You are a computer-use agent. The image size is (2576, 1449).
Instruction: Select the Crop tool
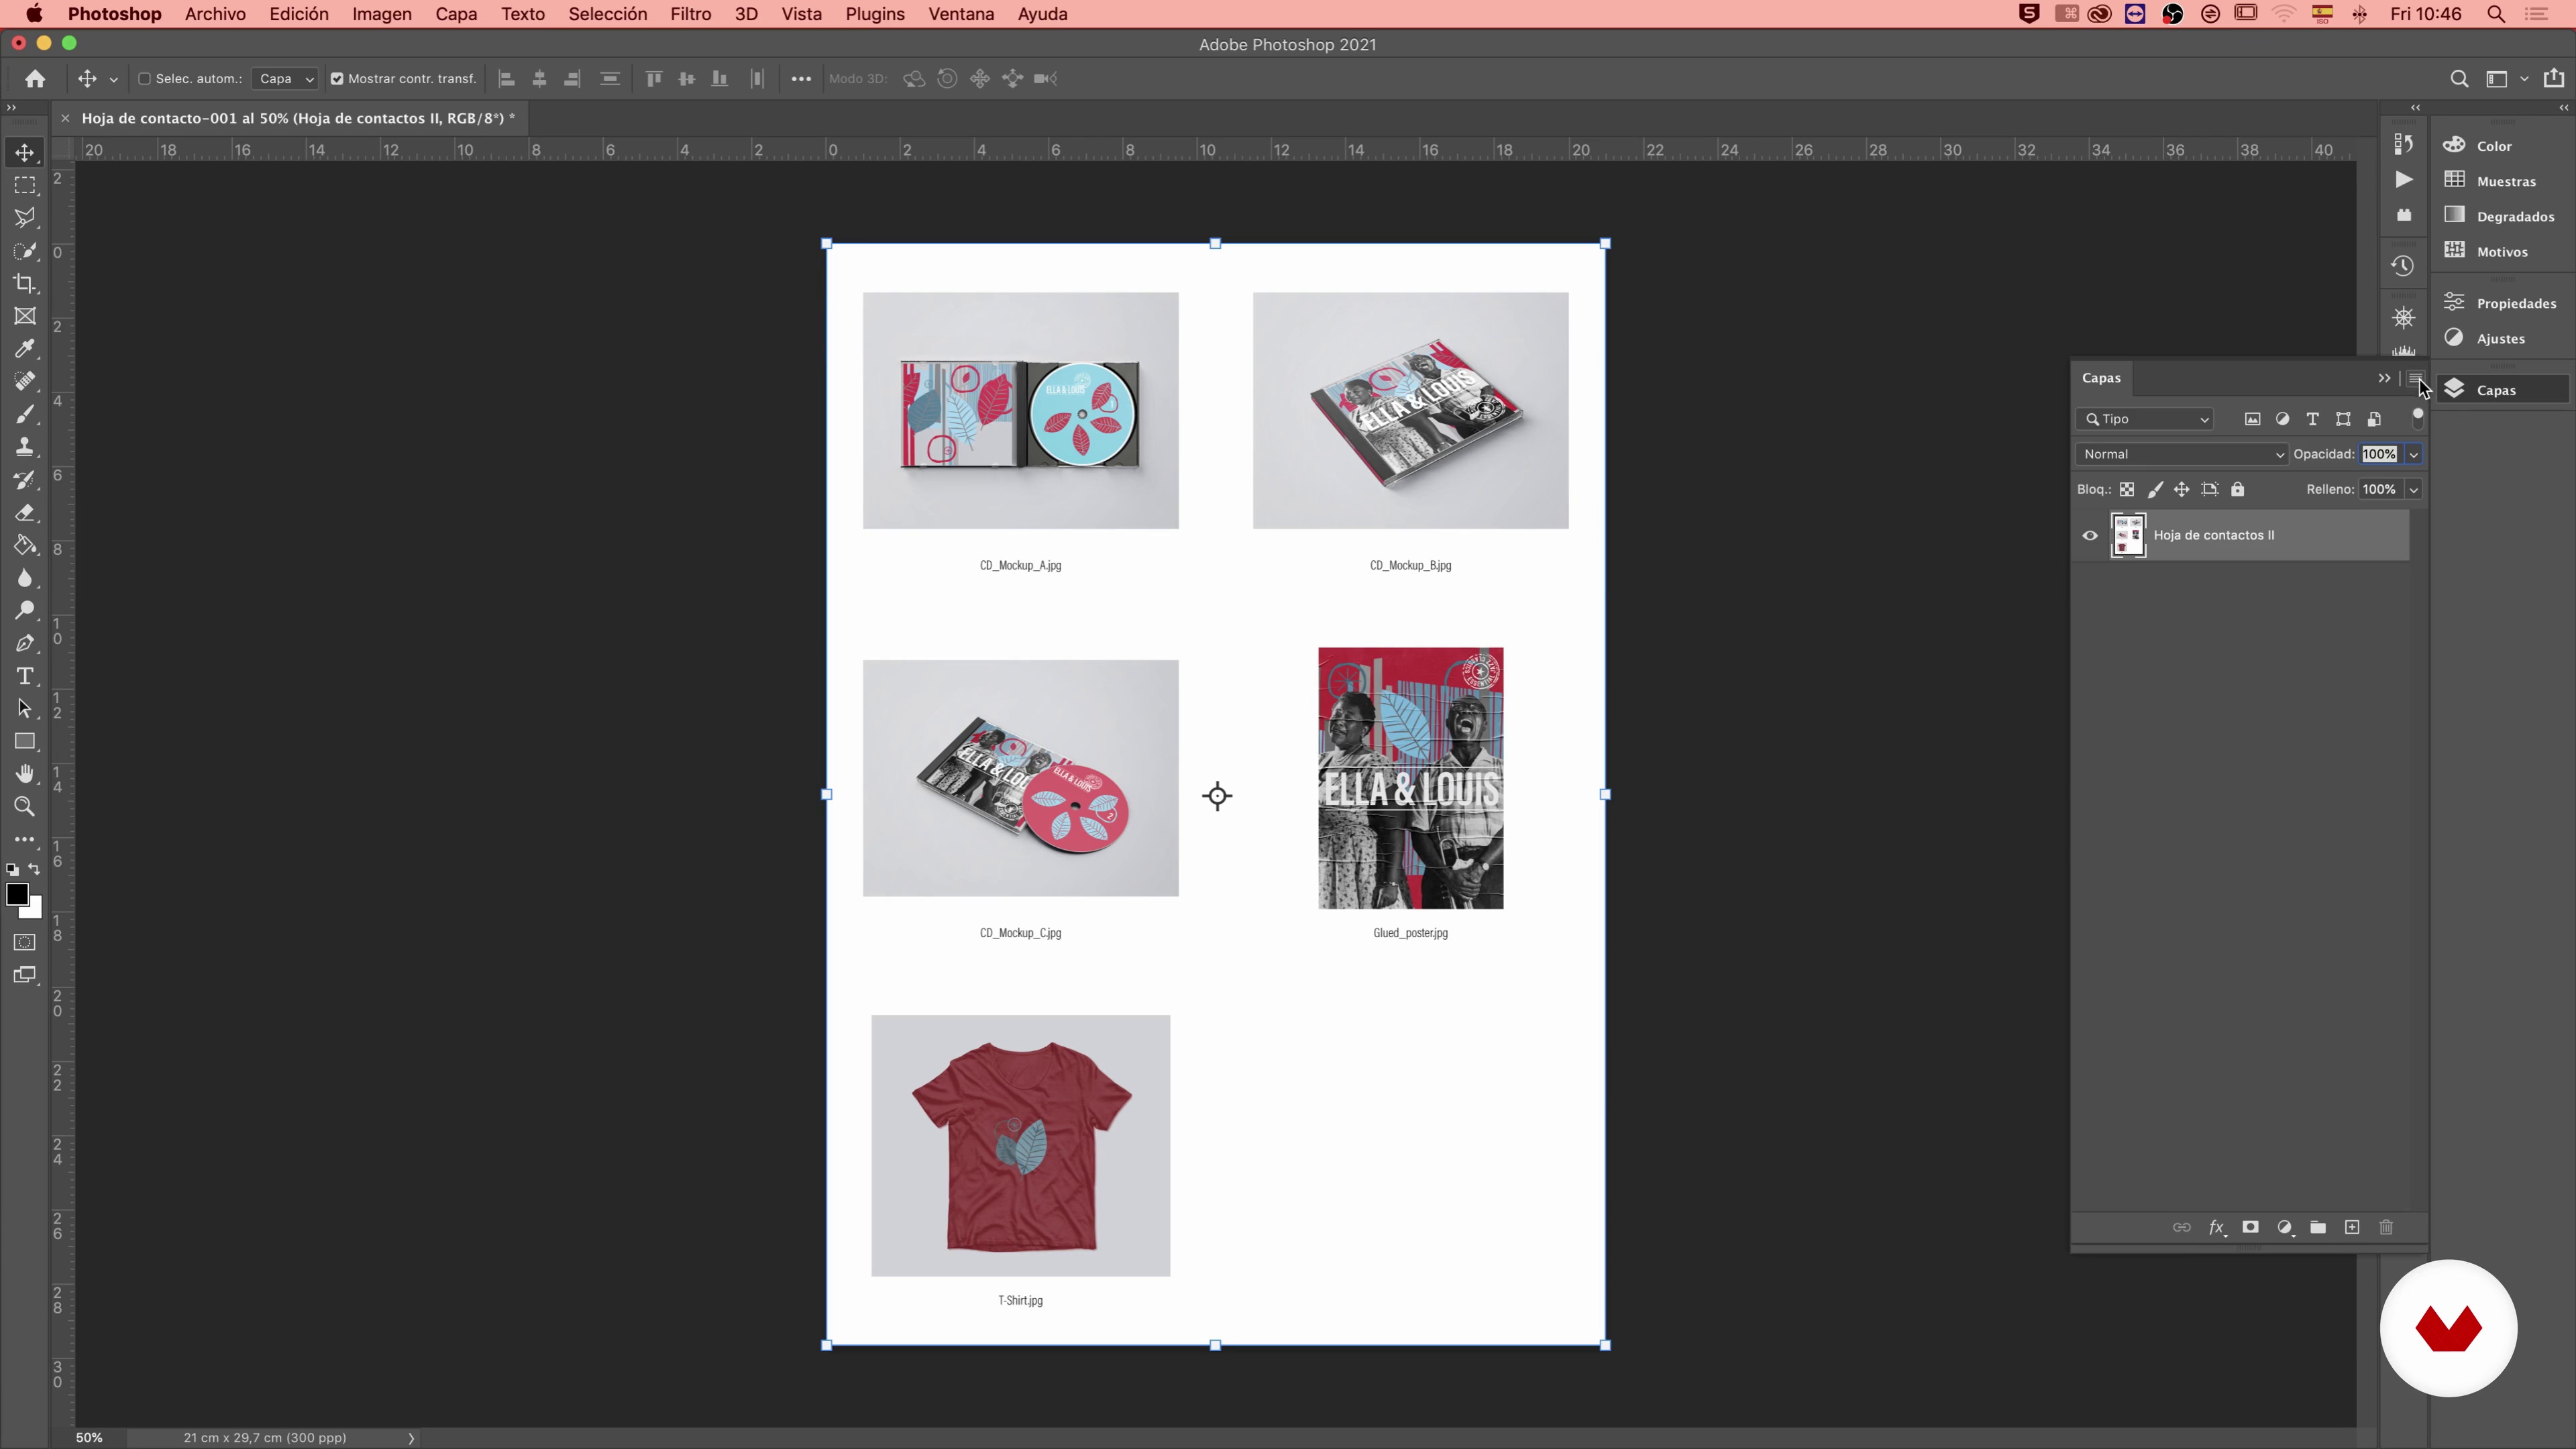pos(25,284)
